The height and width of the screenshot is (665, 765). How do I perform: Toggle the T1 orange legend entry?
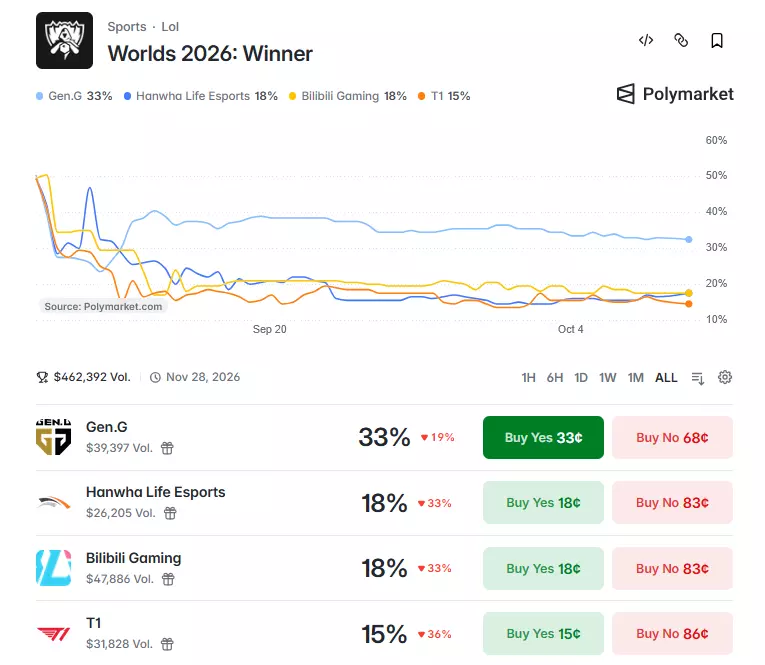444,96
